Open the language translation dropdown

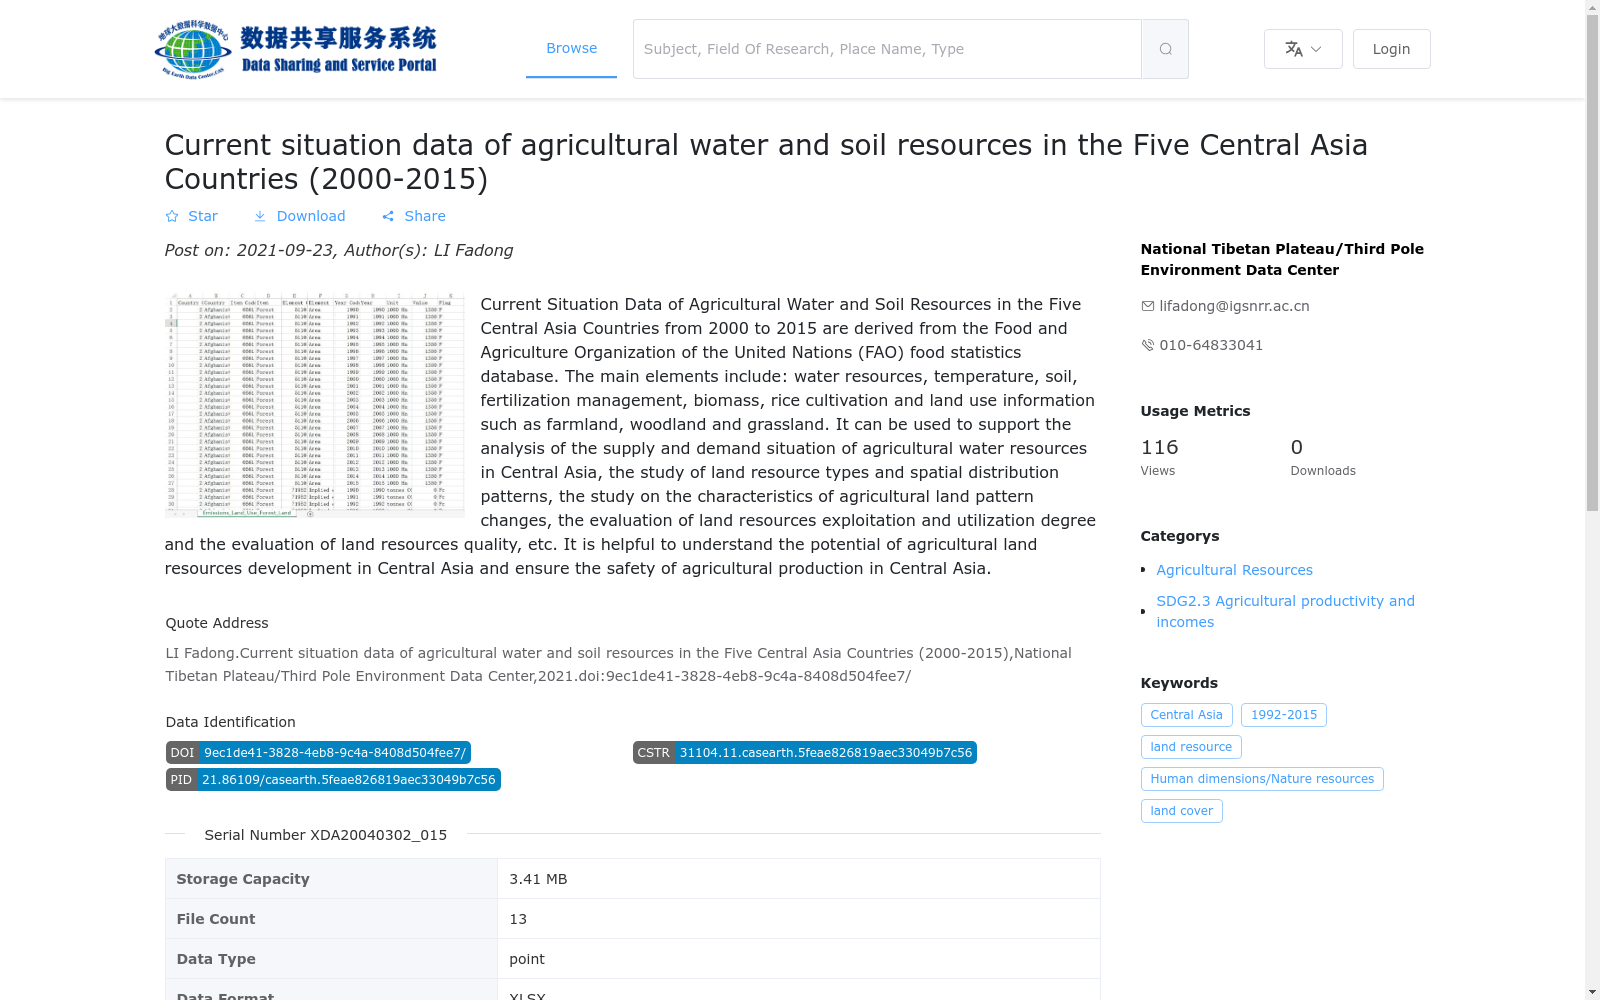point(1303,49)
